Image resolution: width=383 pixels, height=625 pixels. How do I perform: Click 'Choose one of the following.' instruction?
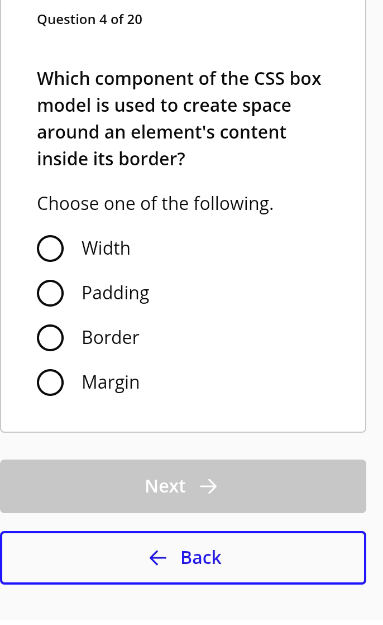(x=155, y=204)
